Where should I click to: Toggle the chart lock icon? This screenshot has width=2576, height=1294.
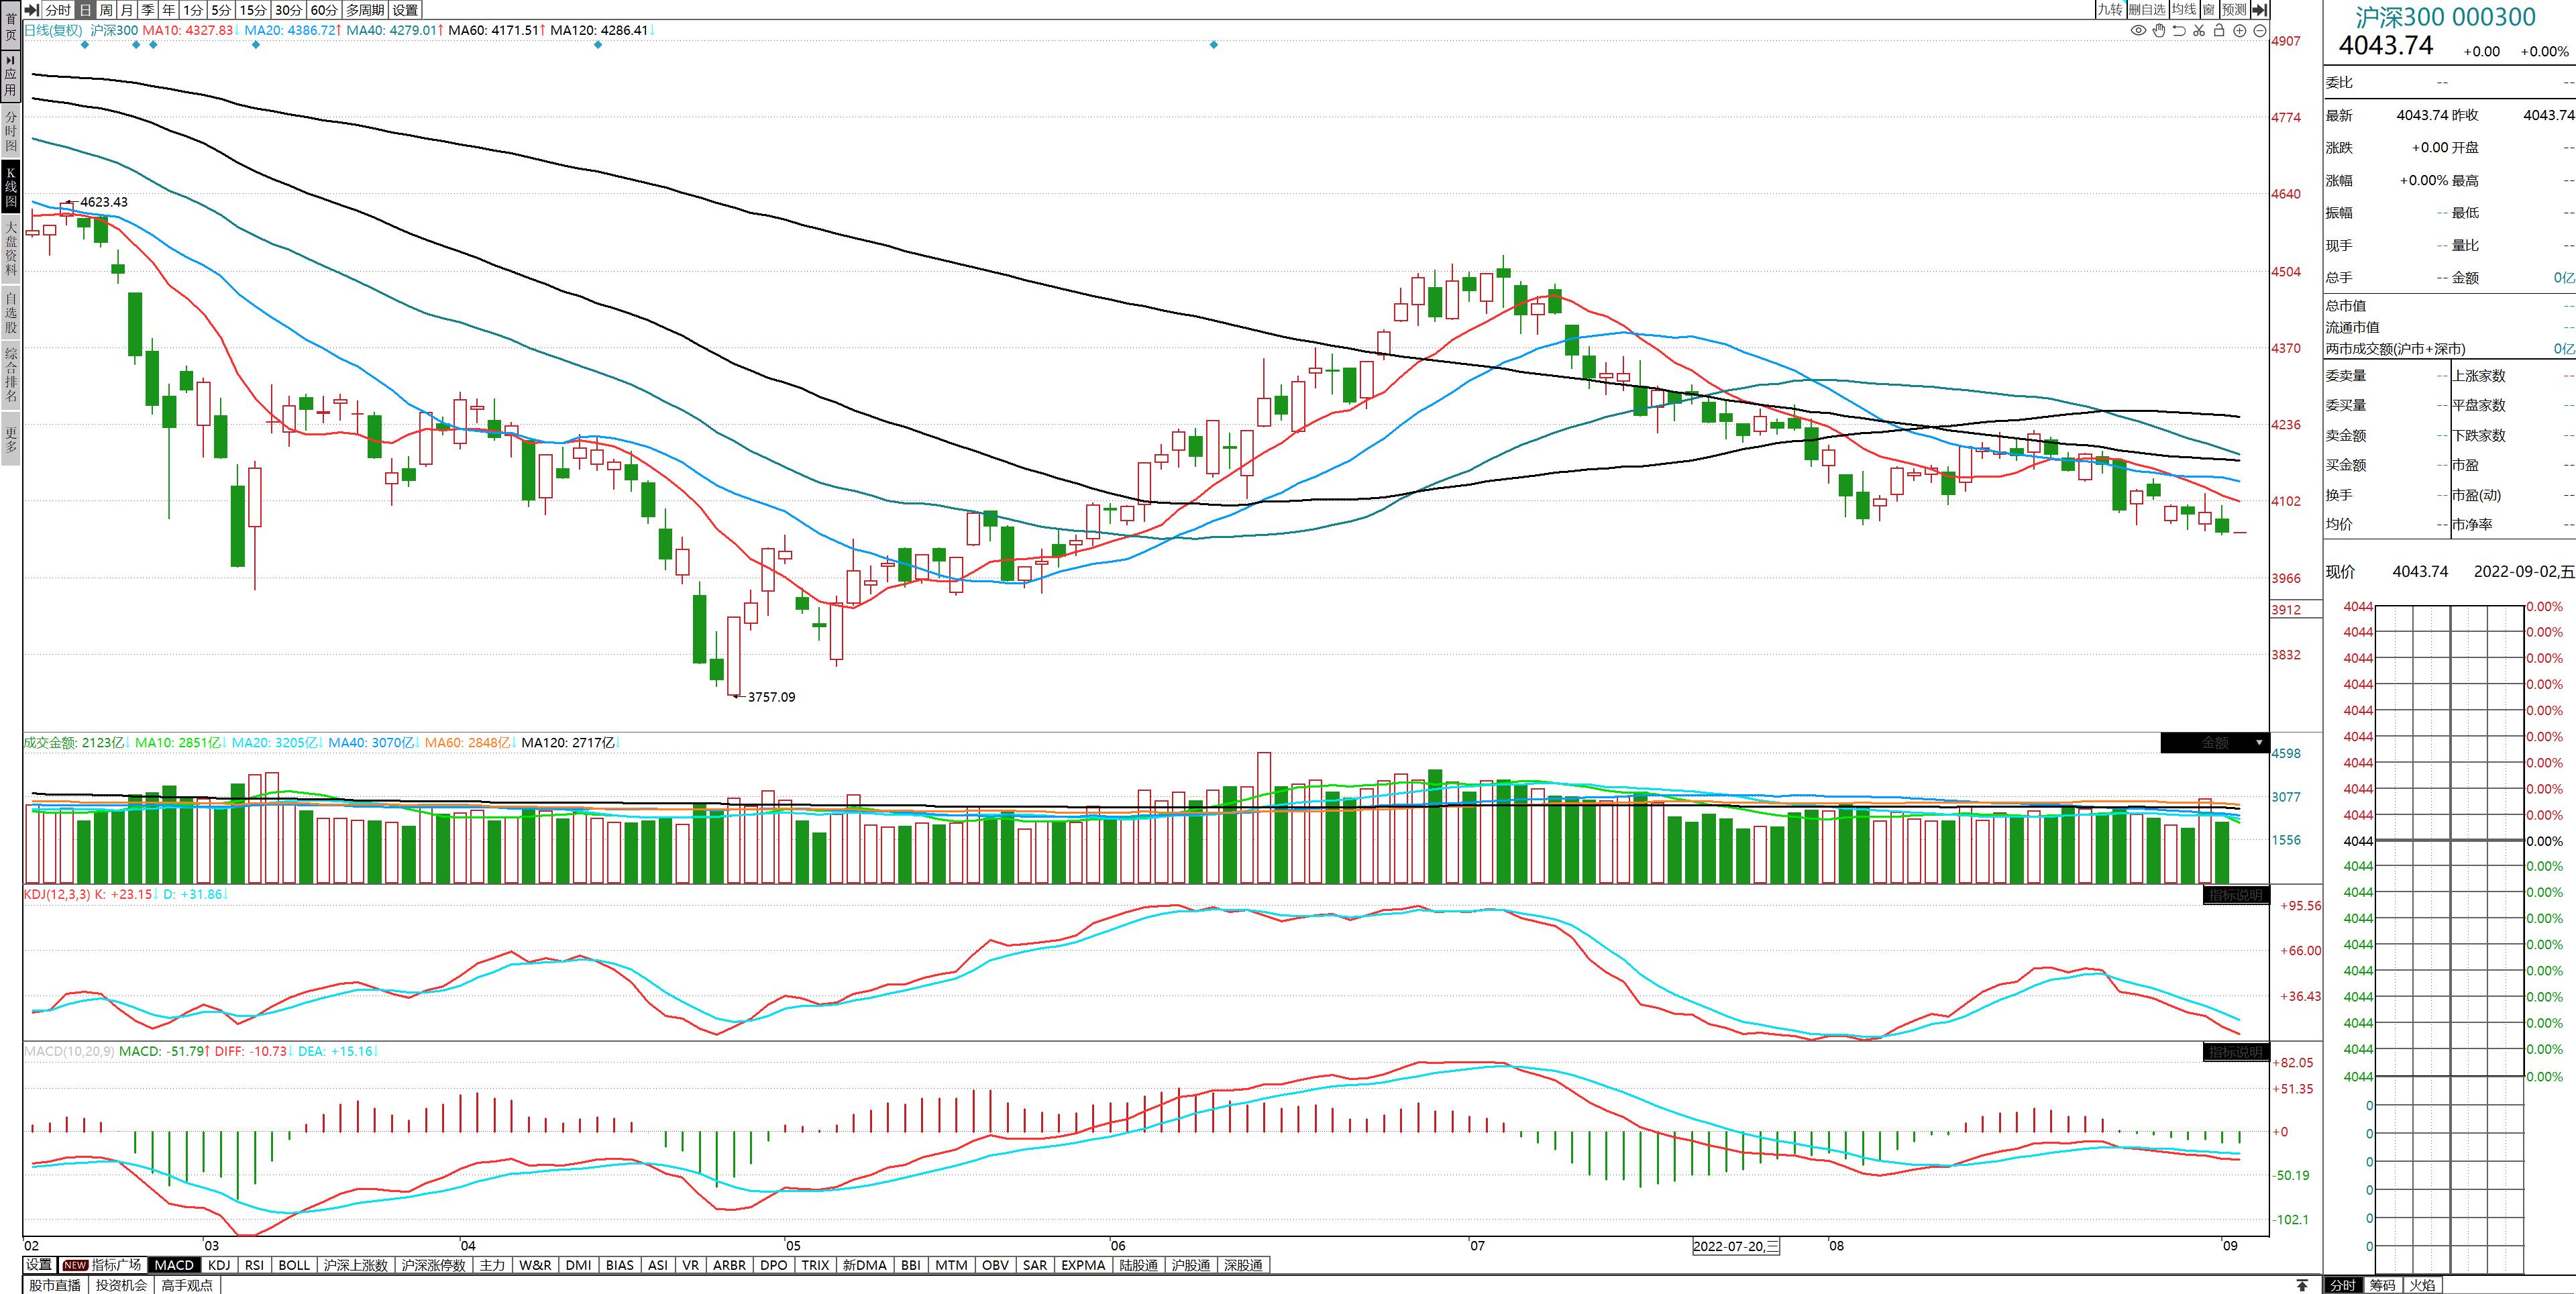(x=2219, y=31)
